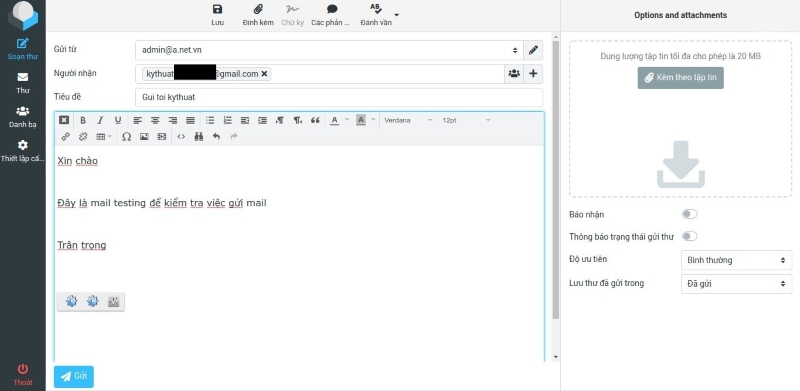The width and height of the screenshot is (800, 391).
Task: Increase the indent
Action: 262,120
